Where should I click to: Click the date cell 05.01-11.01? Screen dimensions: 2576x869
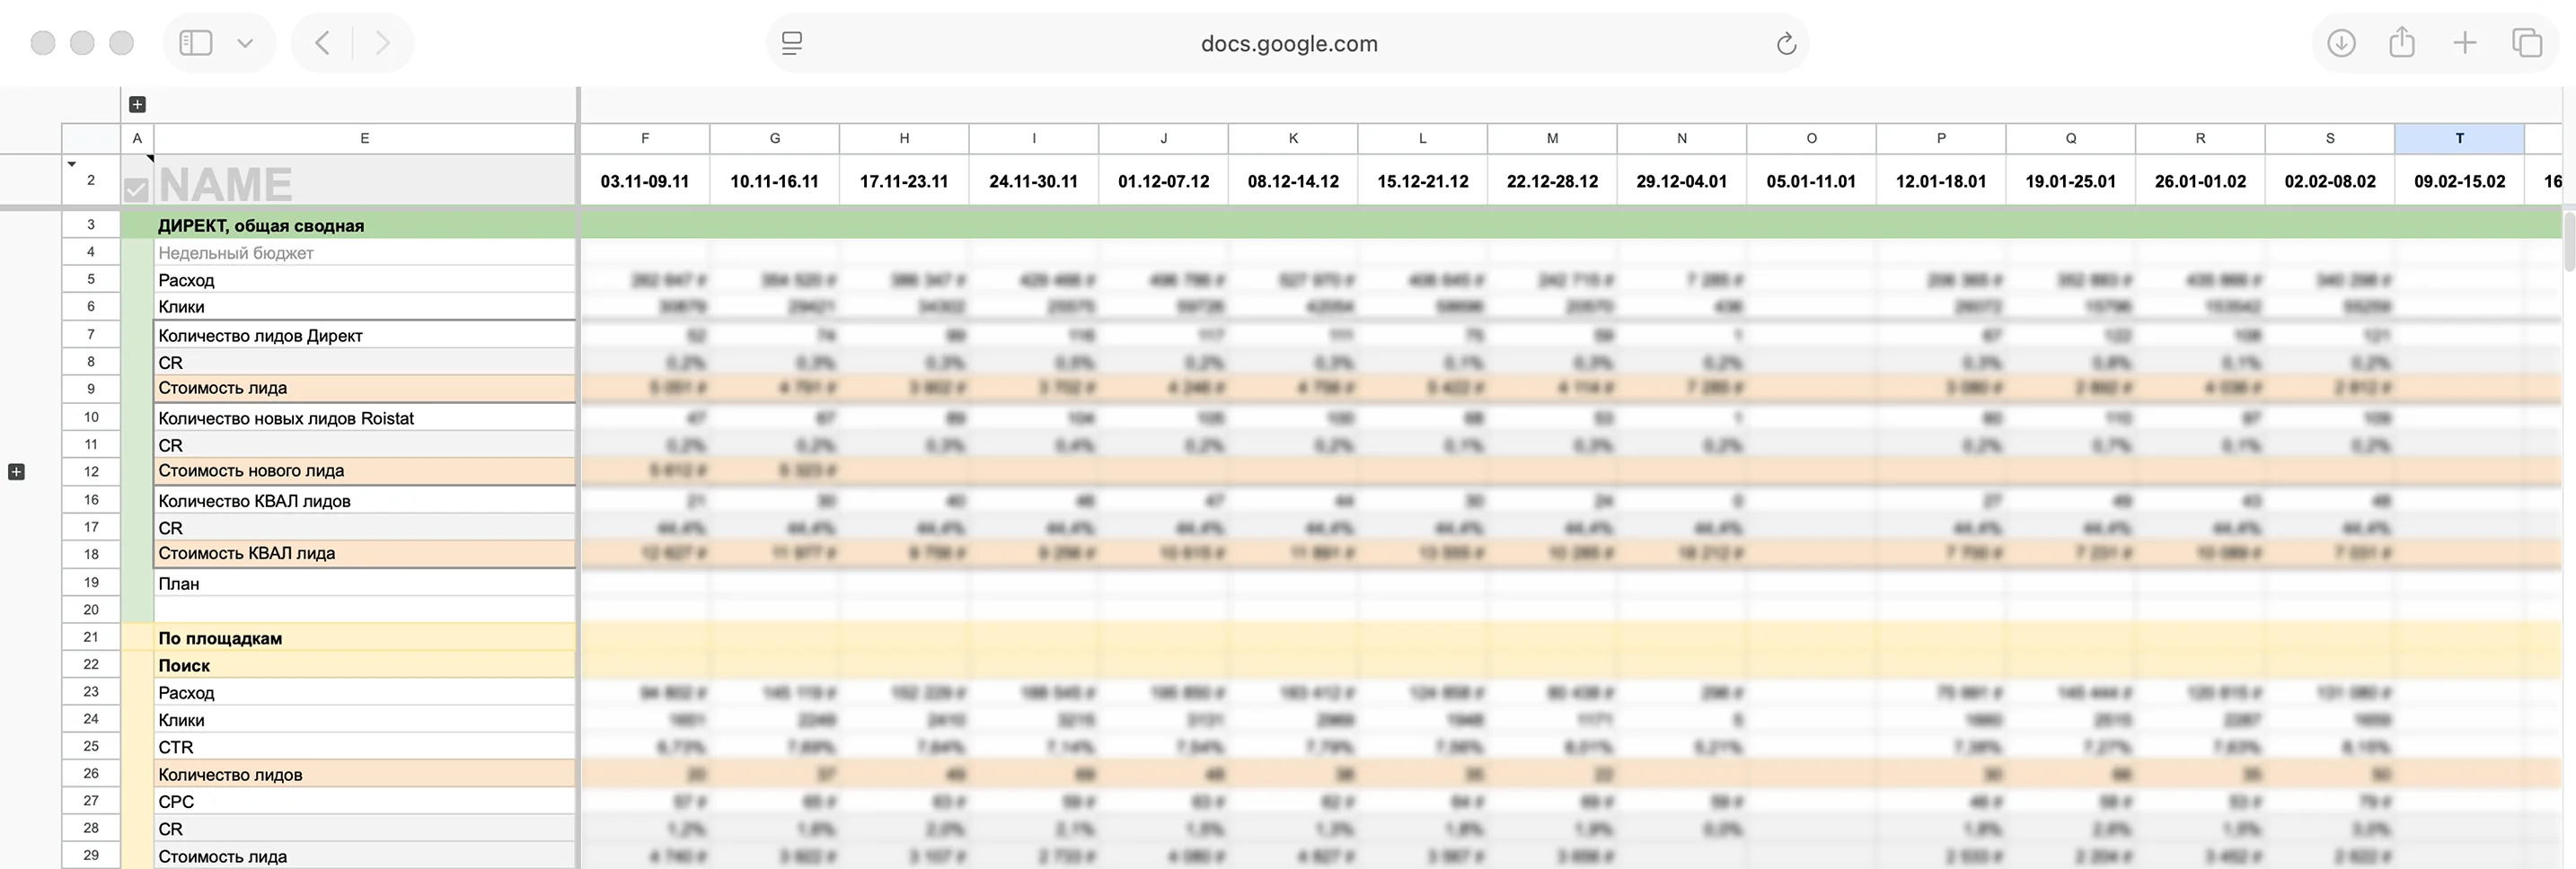tap(1811, 181)
